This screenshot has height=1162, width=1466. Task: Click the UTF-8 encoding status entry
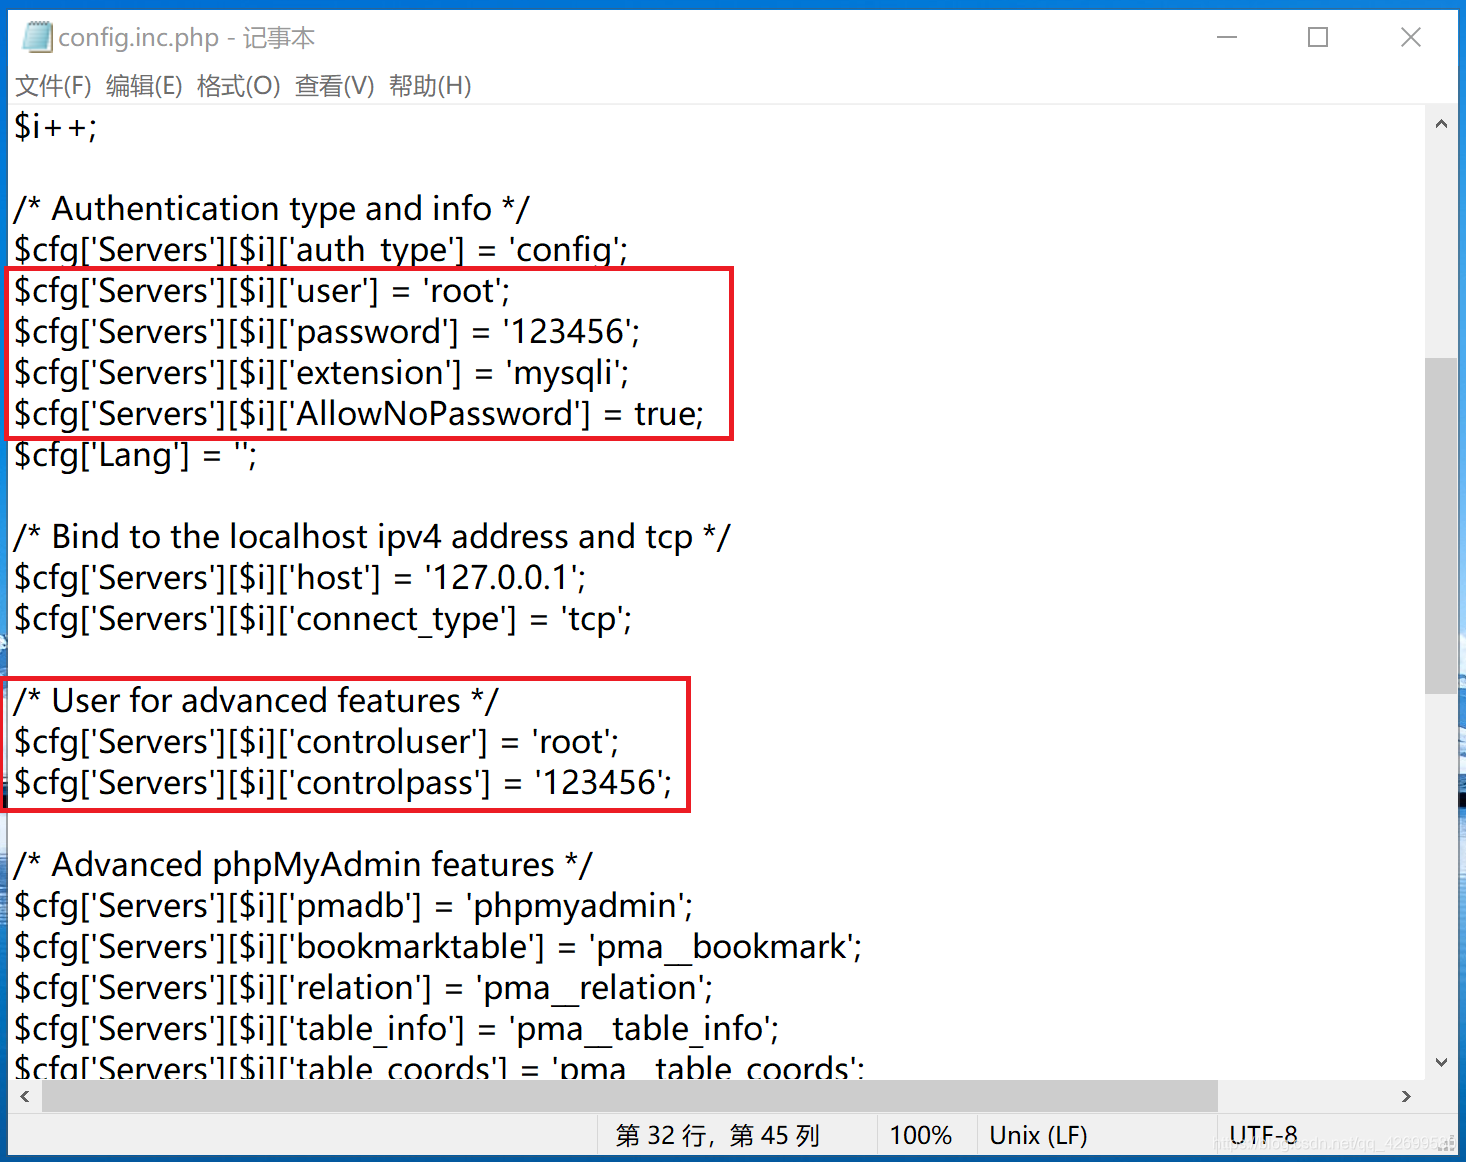1263,1135
